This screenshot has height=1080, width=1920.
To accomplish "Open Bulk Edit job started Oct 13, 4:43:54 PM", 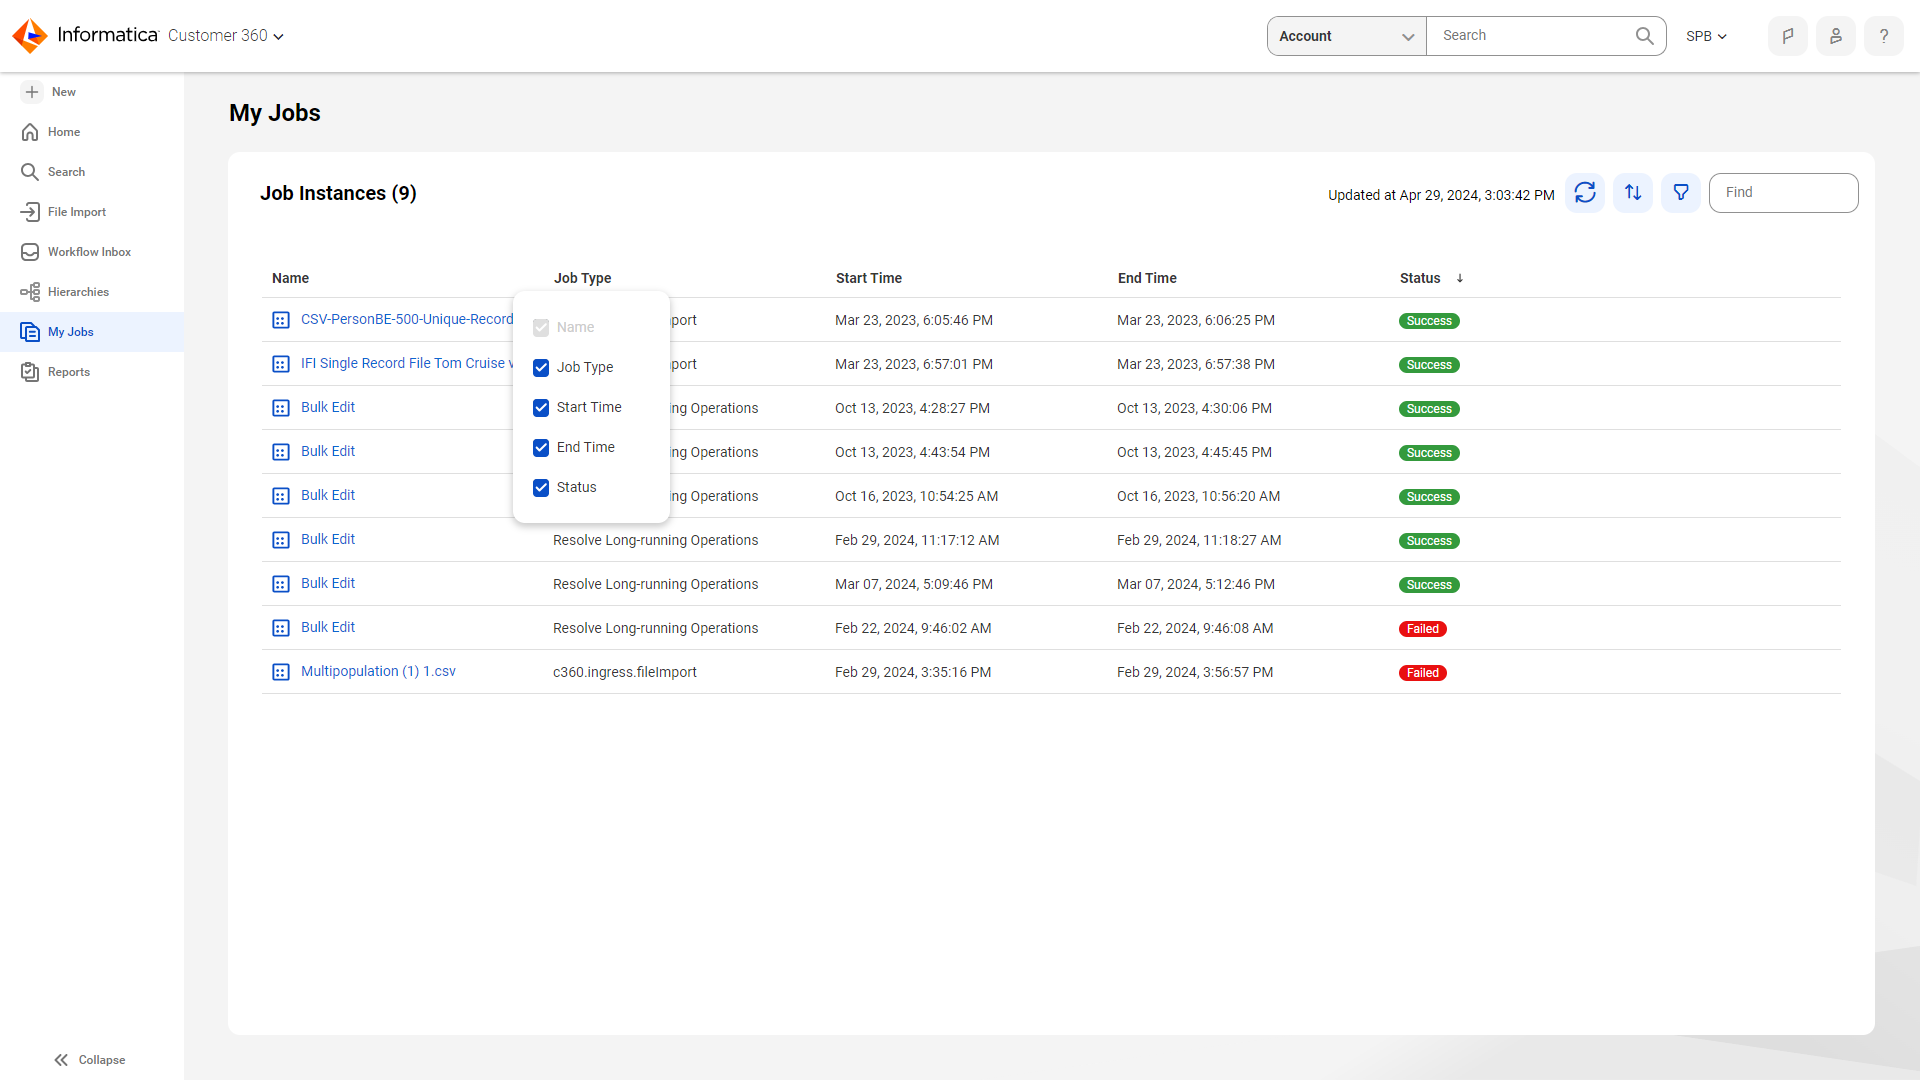I will (x=328, y=451).
